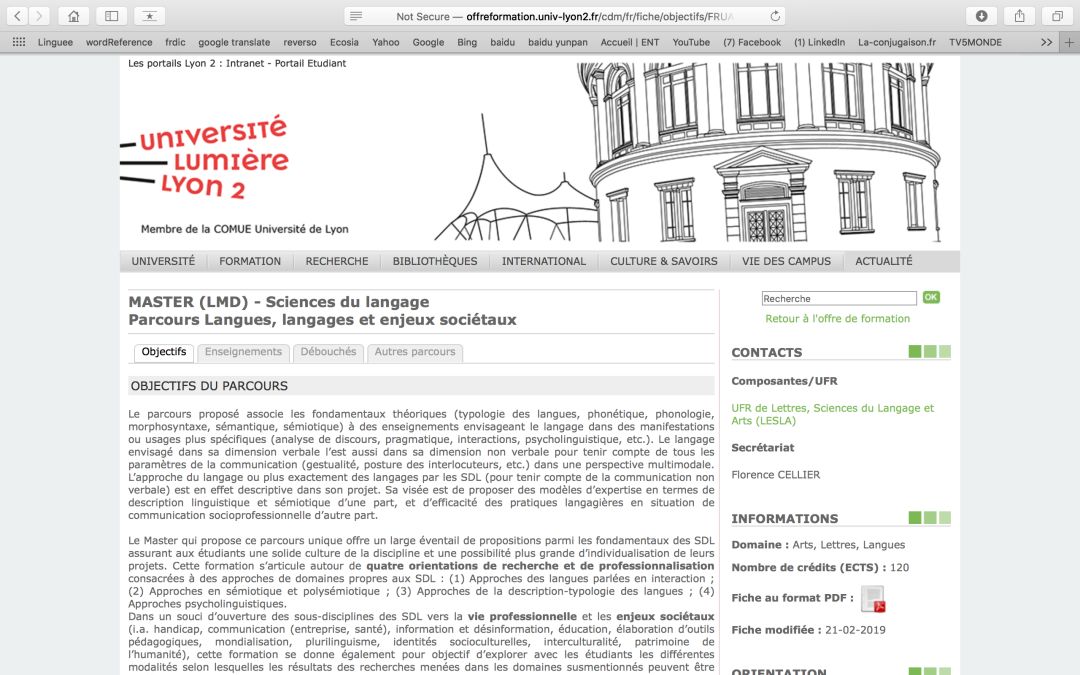The image size is (1080, 675).
Task: Open UFR de Lettres, Sciences du Langage link
Action: 833,414
